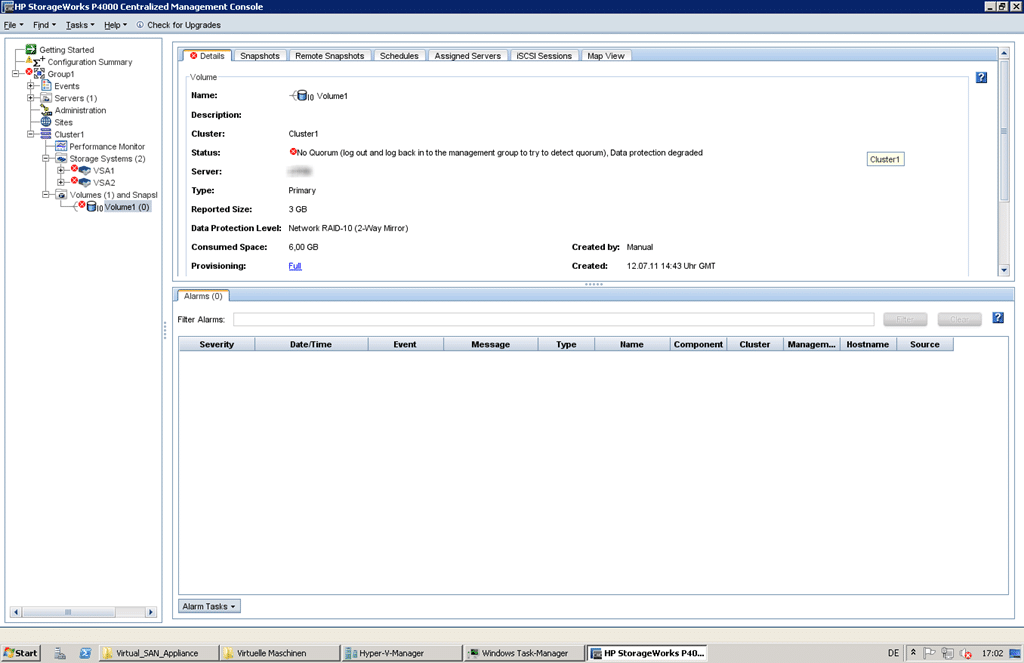Select the Alarms (0) tab
Image resolution: width=1024 pixels, height=663 pixels.
(x=203, y=296)
